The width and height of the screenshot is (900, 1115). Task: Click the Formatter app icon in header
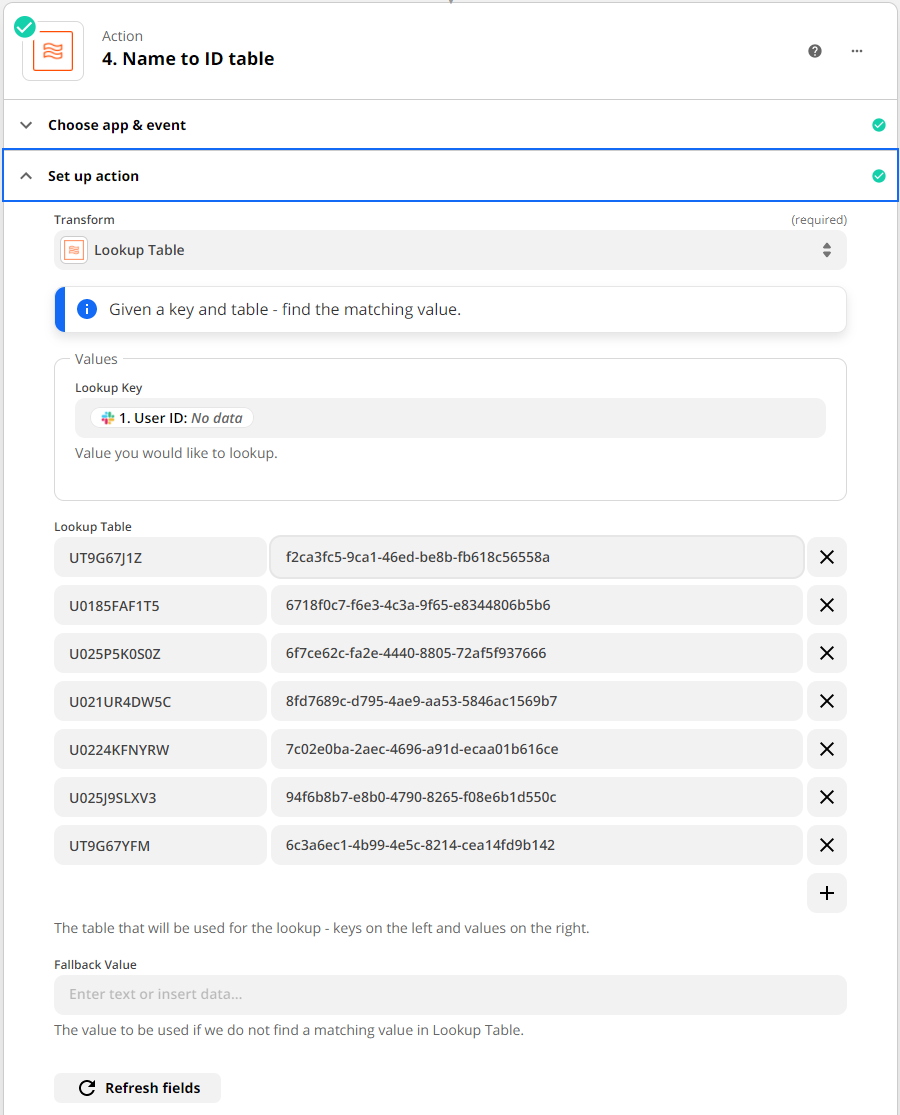coord(53,51)
